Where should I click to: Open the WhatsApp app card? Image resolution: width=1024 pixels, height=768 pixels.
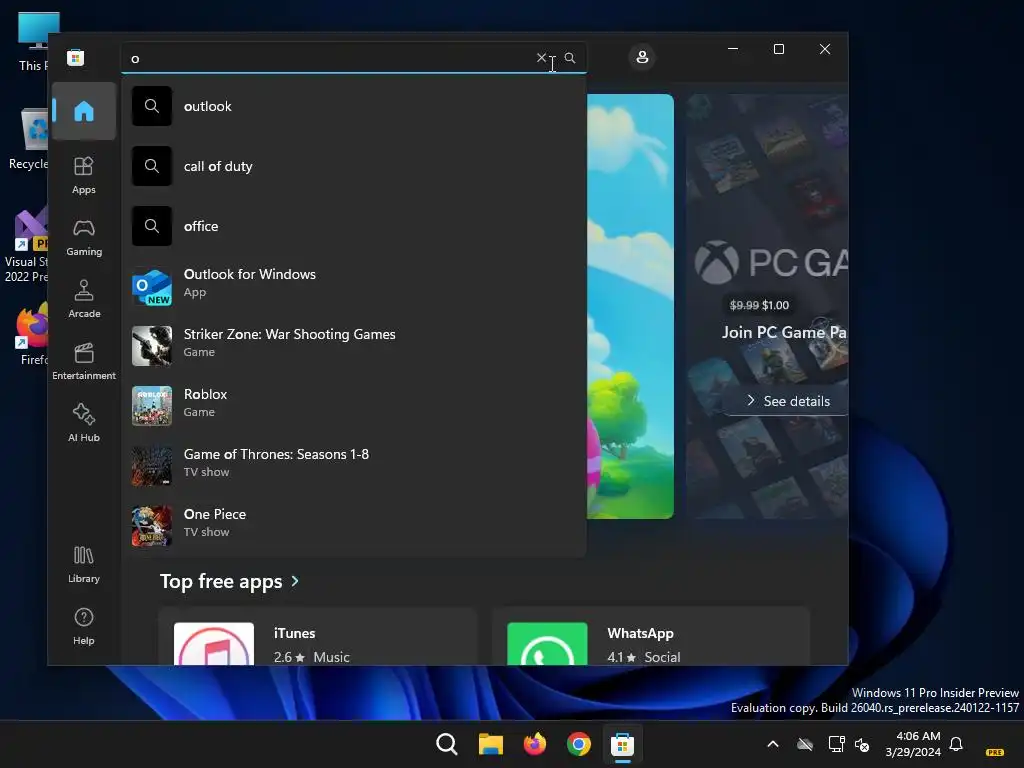click(651, 637)
